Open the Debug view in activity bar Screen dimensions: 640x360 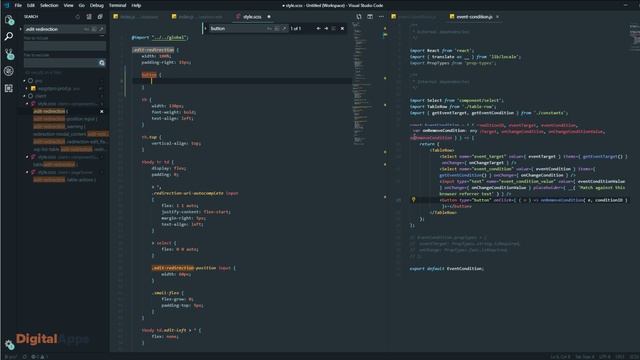click(9, 71)
